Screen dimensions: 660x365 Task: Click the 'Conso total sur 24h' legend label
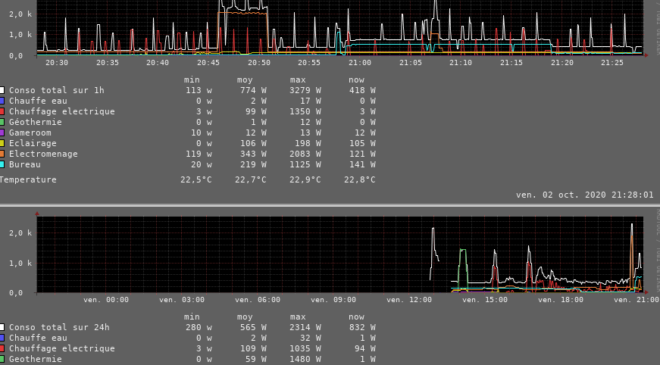click(x=59, y=327)
